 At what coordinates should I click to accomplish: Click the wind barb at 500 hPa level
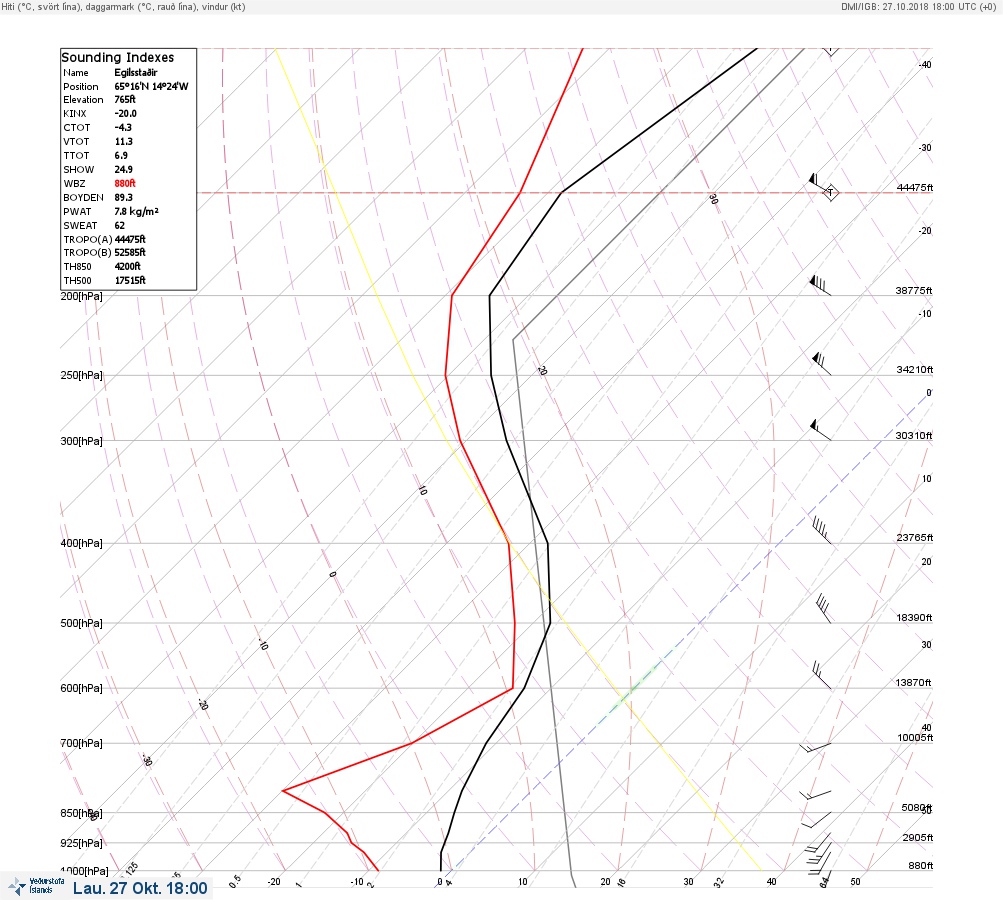(824, 608)
